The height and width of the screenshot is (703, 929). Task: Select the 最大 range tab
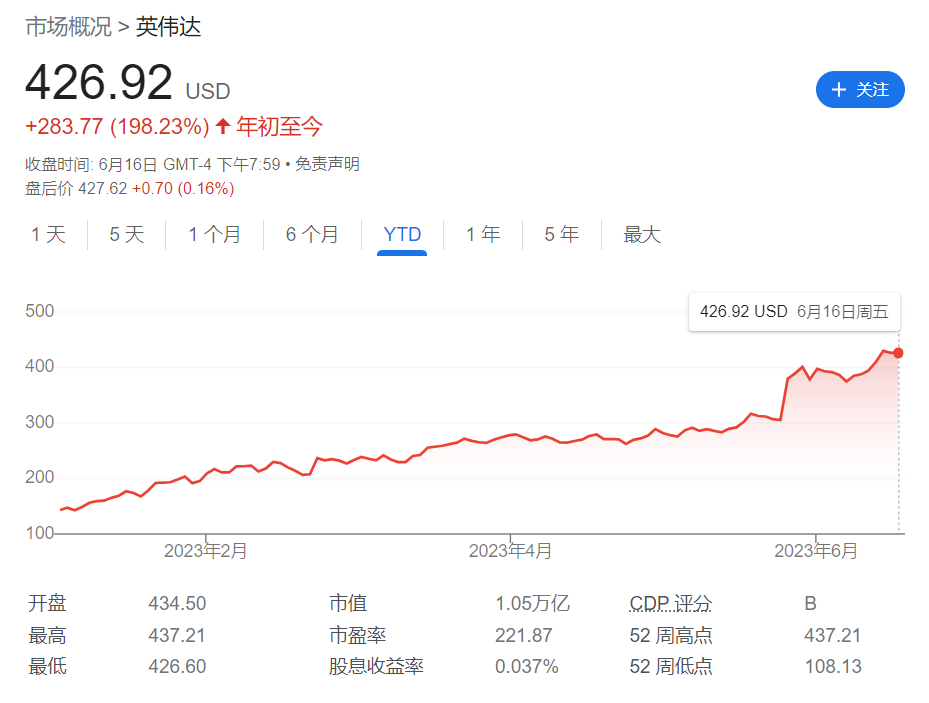(642, 235)
